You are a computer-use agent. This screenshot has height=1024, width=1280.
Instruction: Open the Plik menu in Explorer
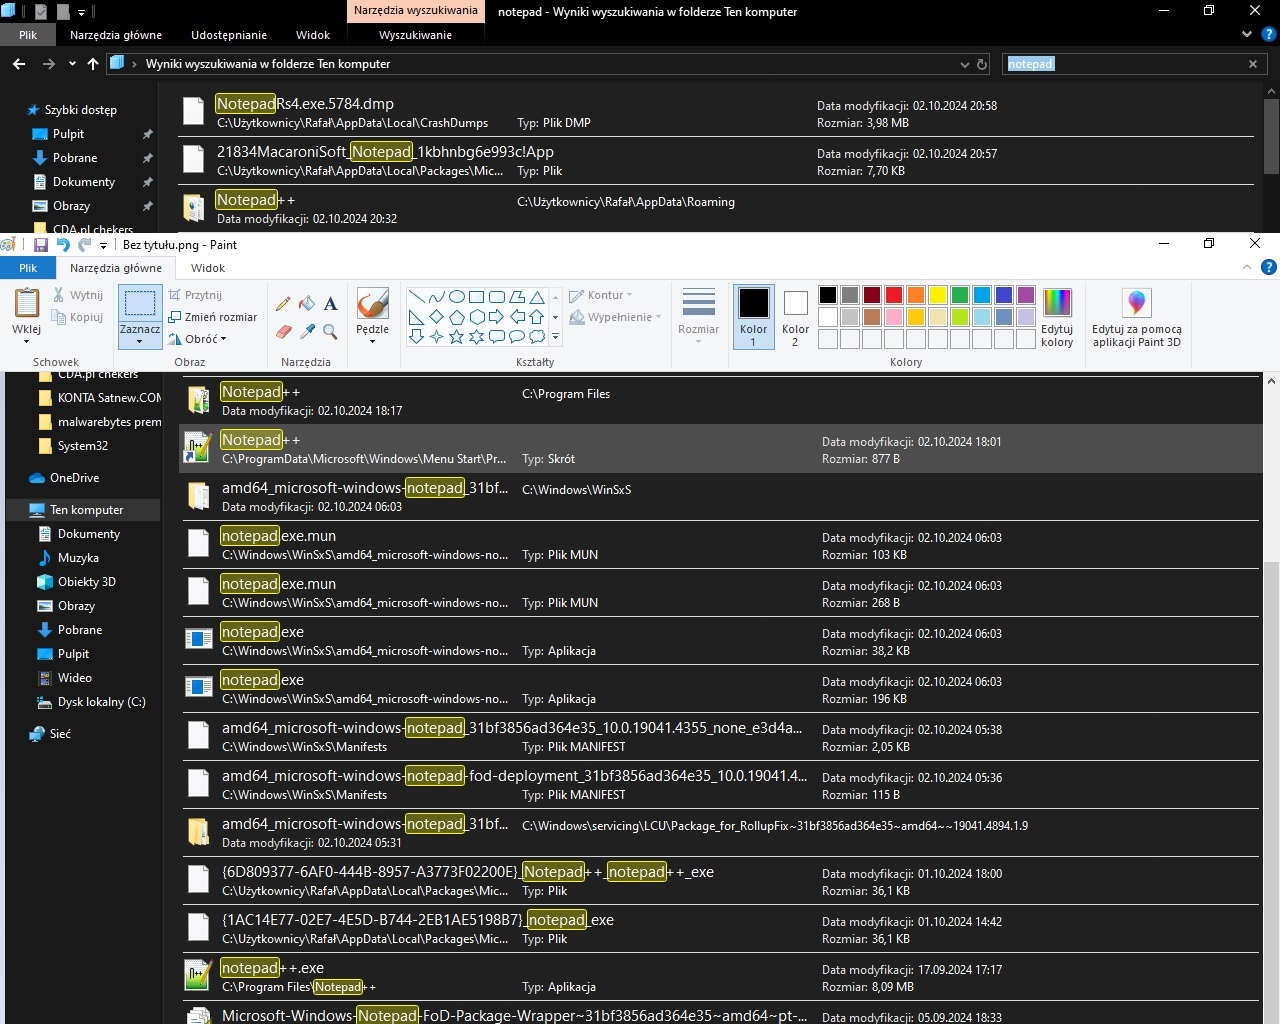tap(28, 35)
